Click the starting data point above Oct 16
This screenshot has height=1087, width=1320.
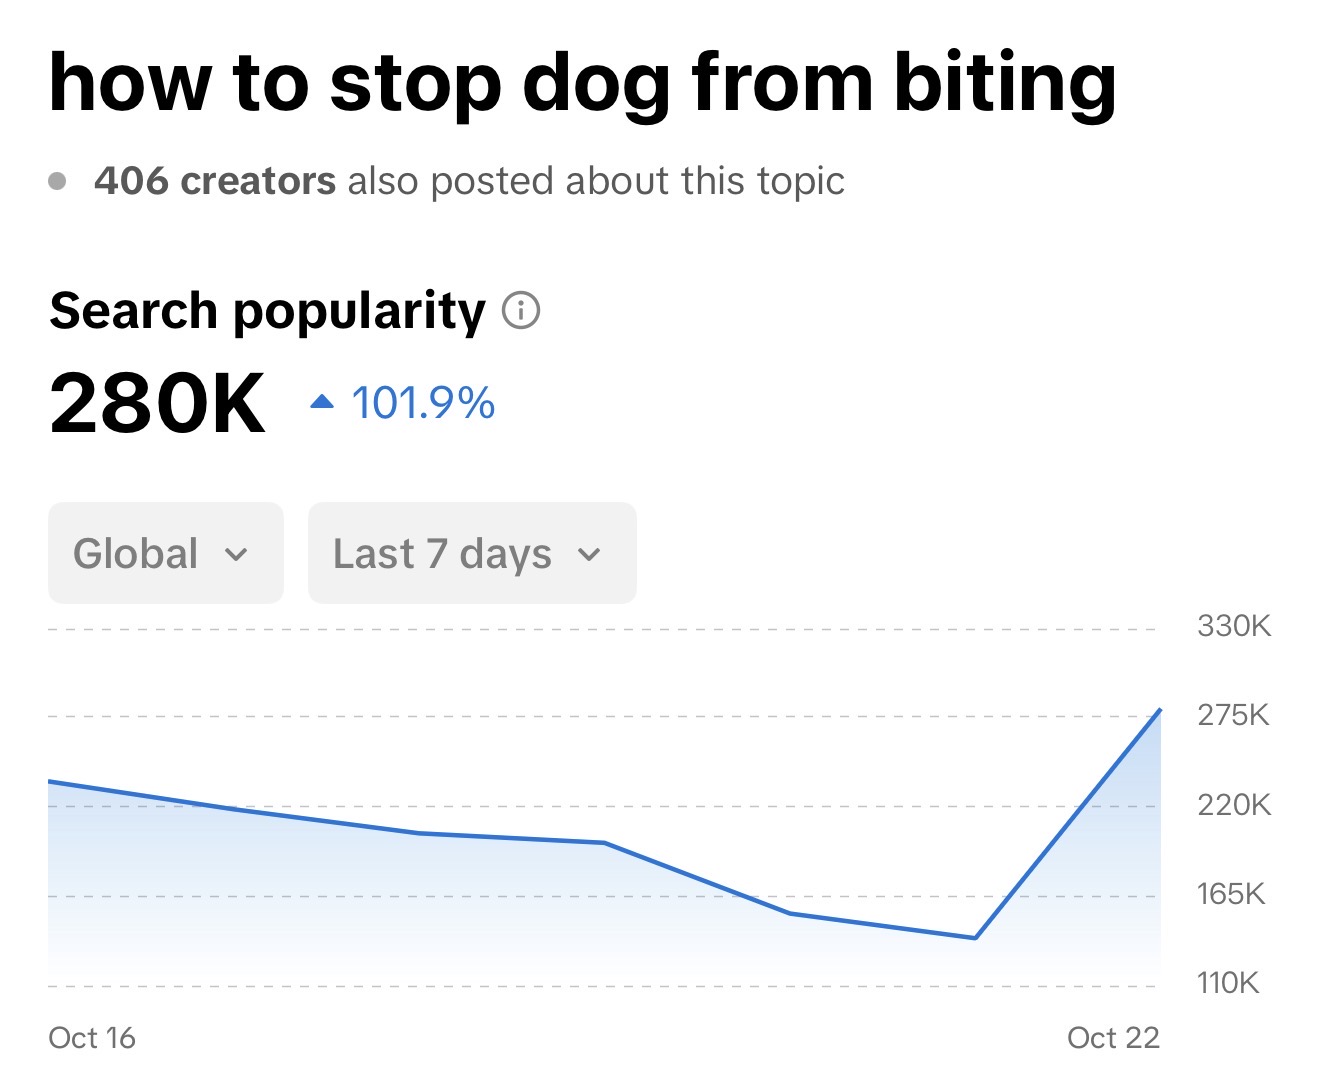click(50, 780)
